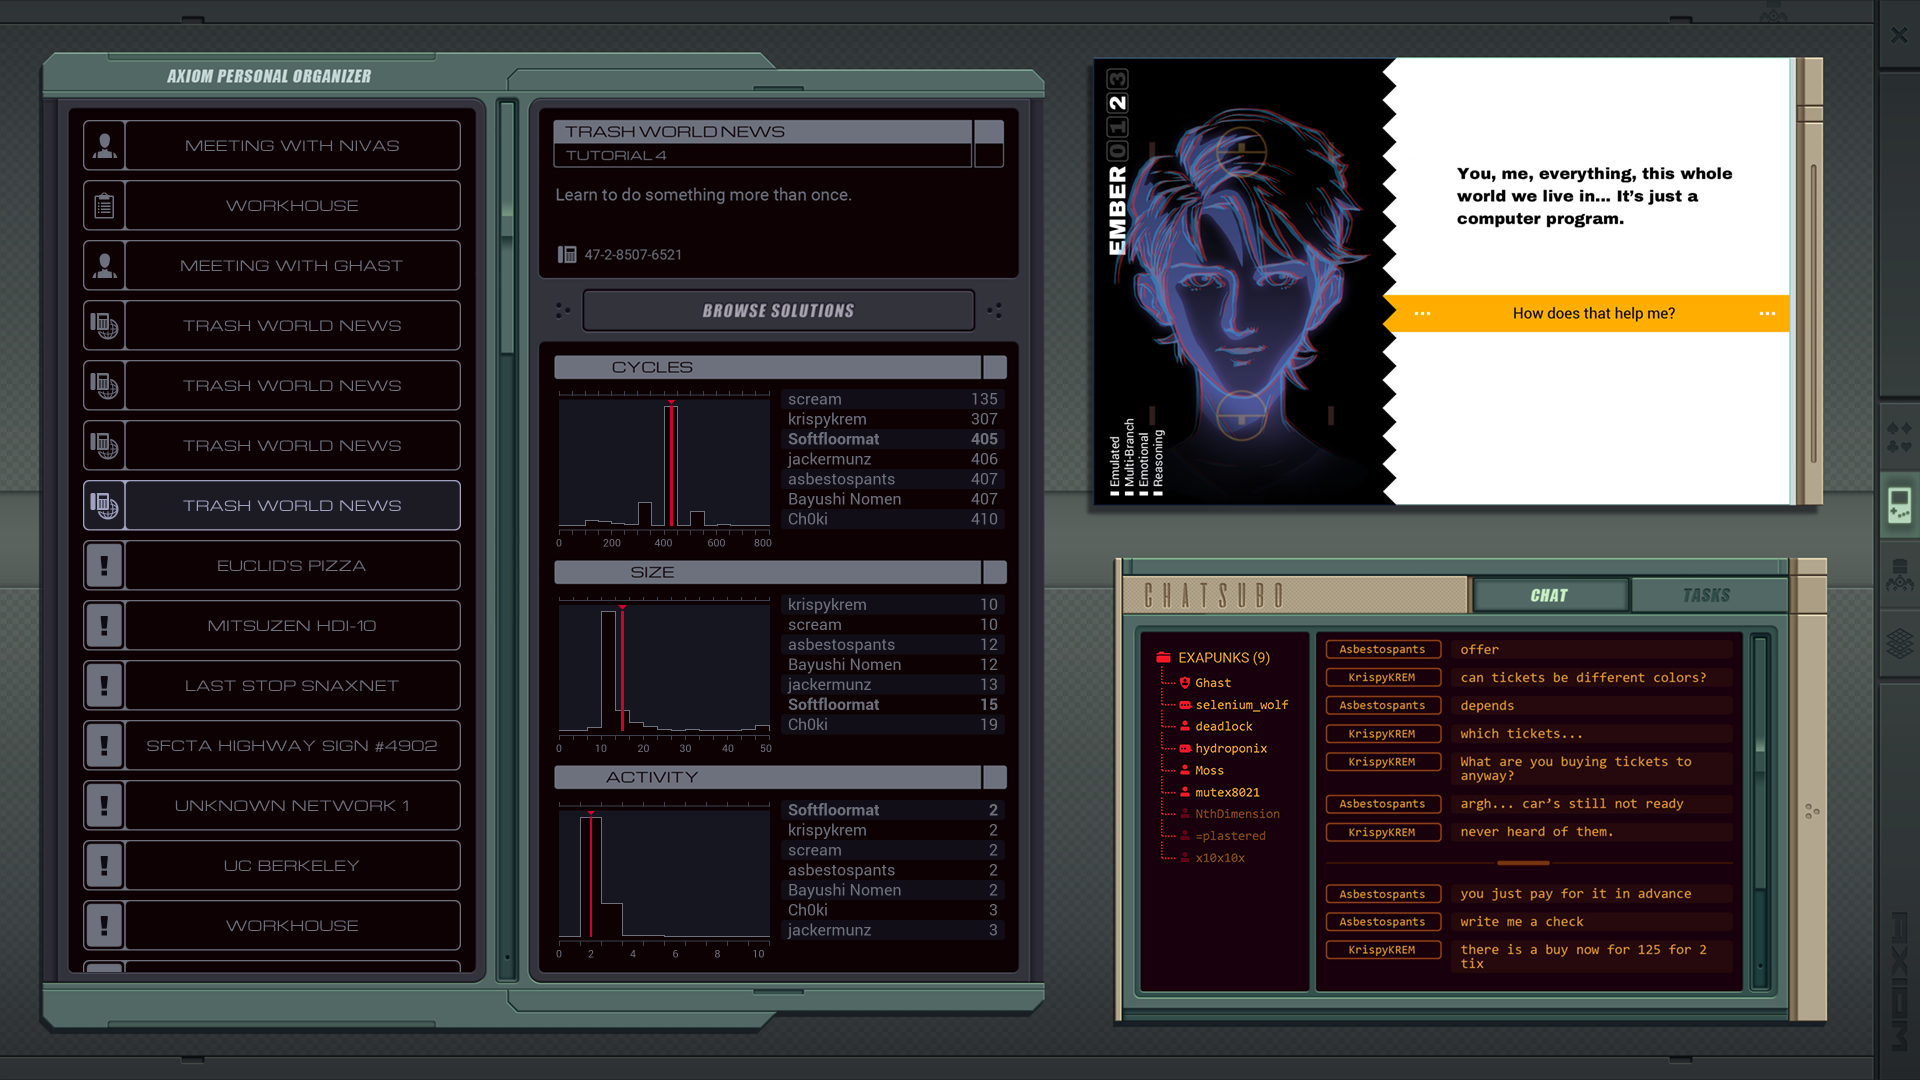
Task: Click Softfloormat 405 in Cycles leaderboard
Action: [892, 439]
